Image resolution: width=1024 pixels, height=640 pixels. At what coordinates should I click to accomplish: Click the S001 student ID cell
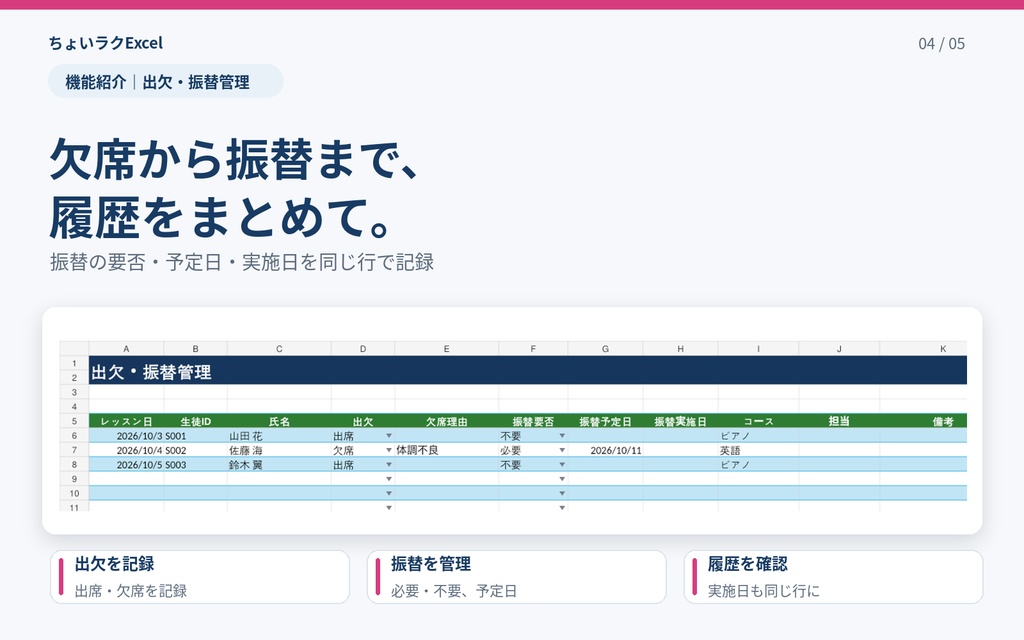coord(195,436)
